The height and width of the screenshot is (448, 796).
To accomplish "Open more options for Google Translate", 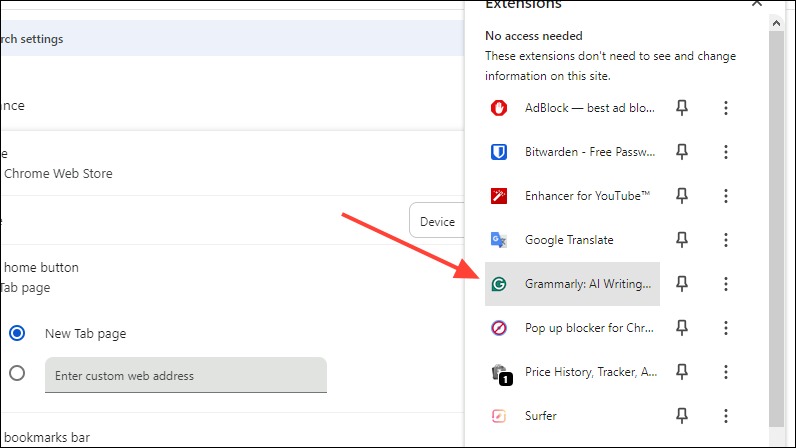I will (725, 240).
